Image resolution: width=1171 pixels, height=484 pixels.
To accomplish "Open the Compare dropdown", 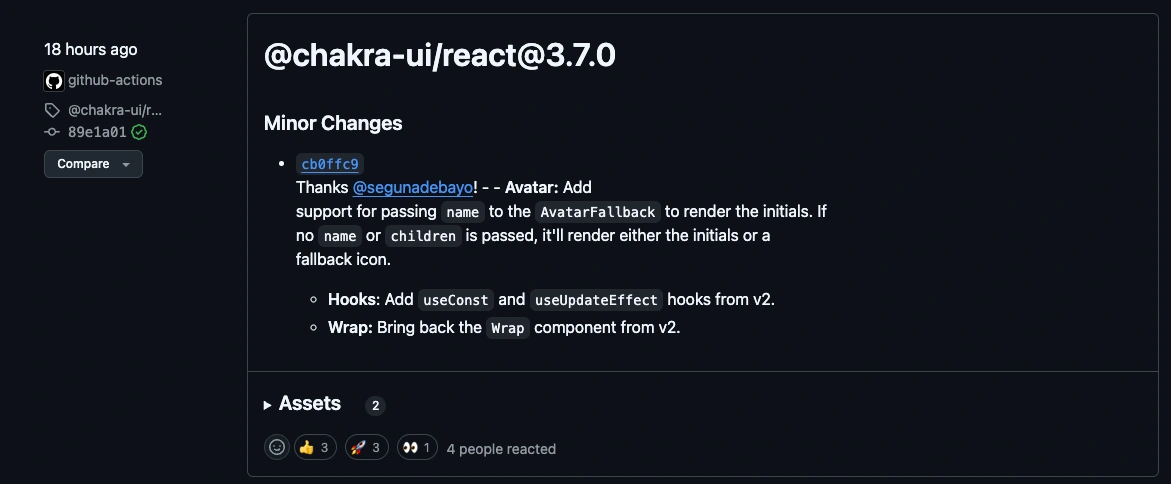I will pos(93,164).
